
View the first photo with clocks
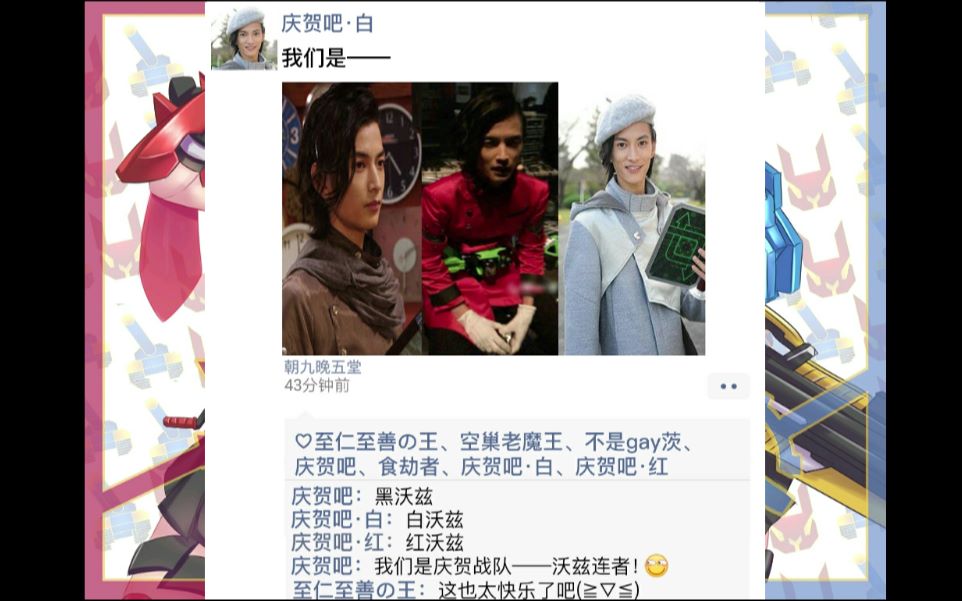[x=352, y=218]
